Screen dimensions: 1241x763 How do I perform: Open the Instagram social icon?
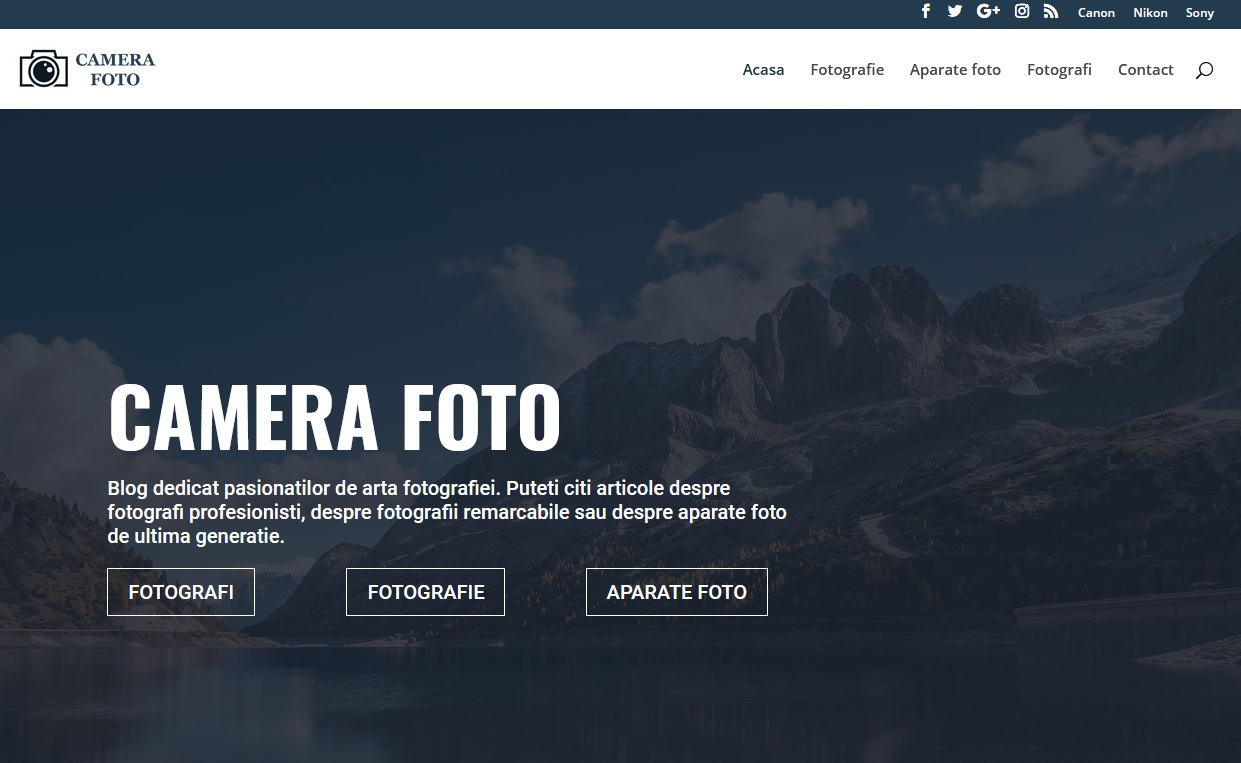coord(1022,12)
